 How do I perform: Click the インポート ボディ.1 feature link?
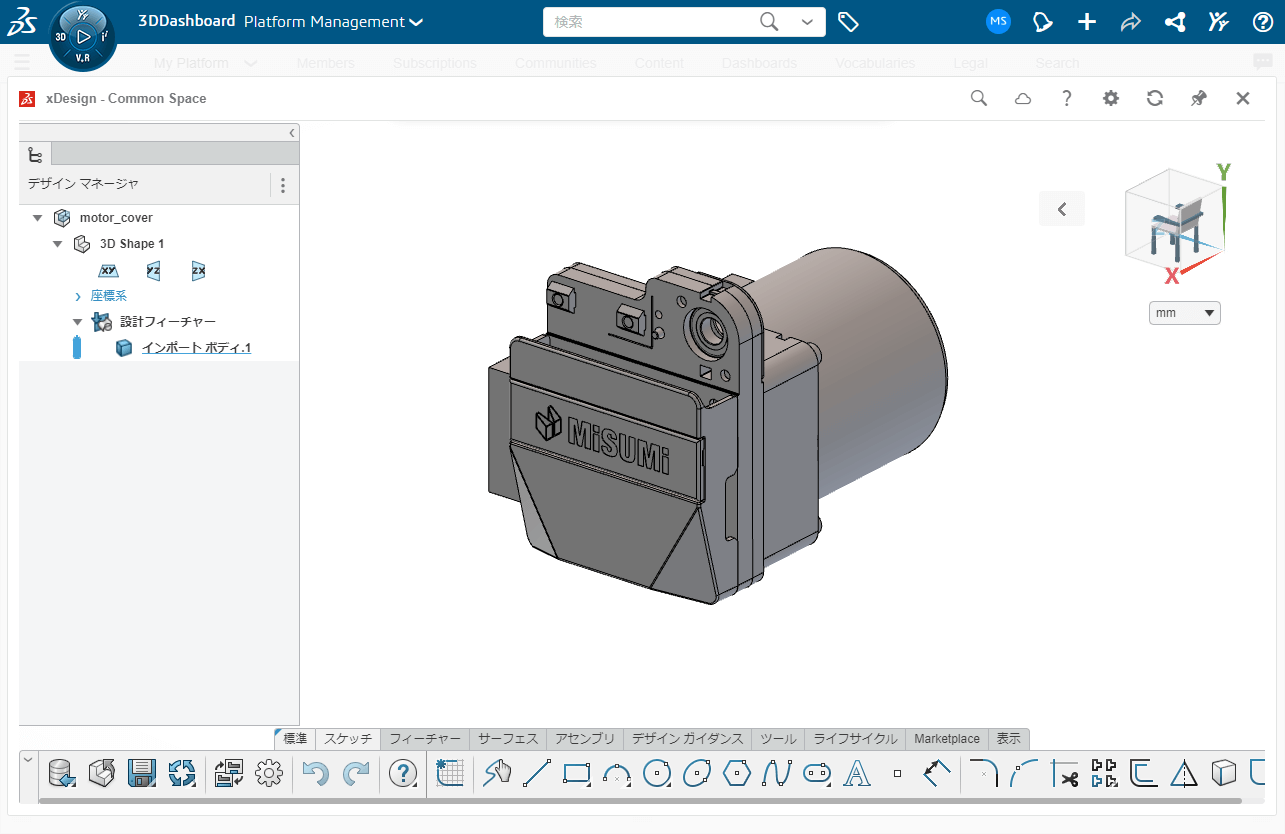(197, 348)
